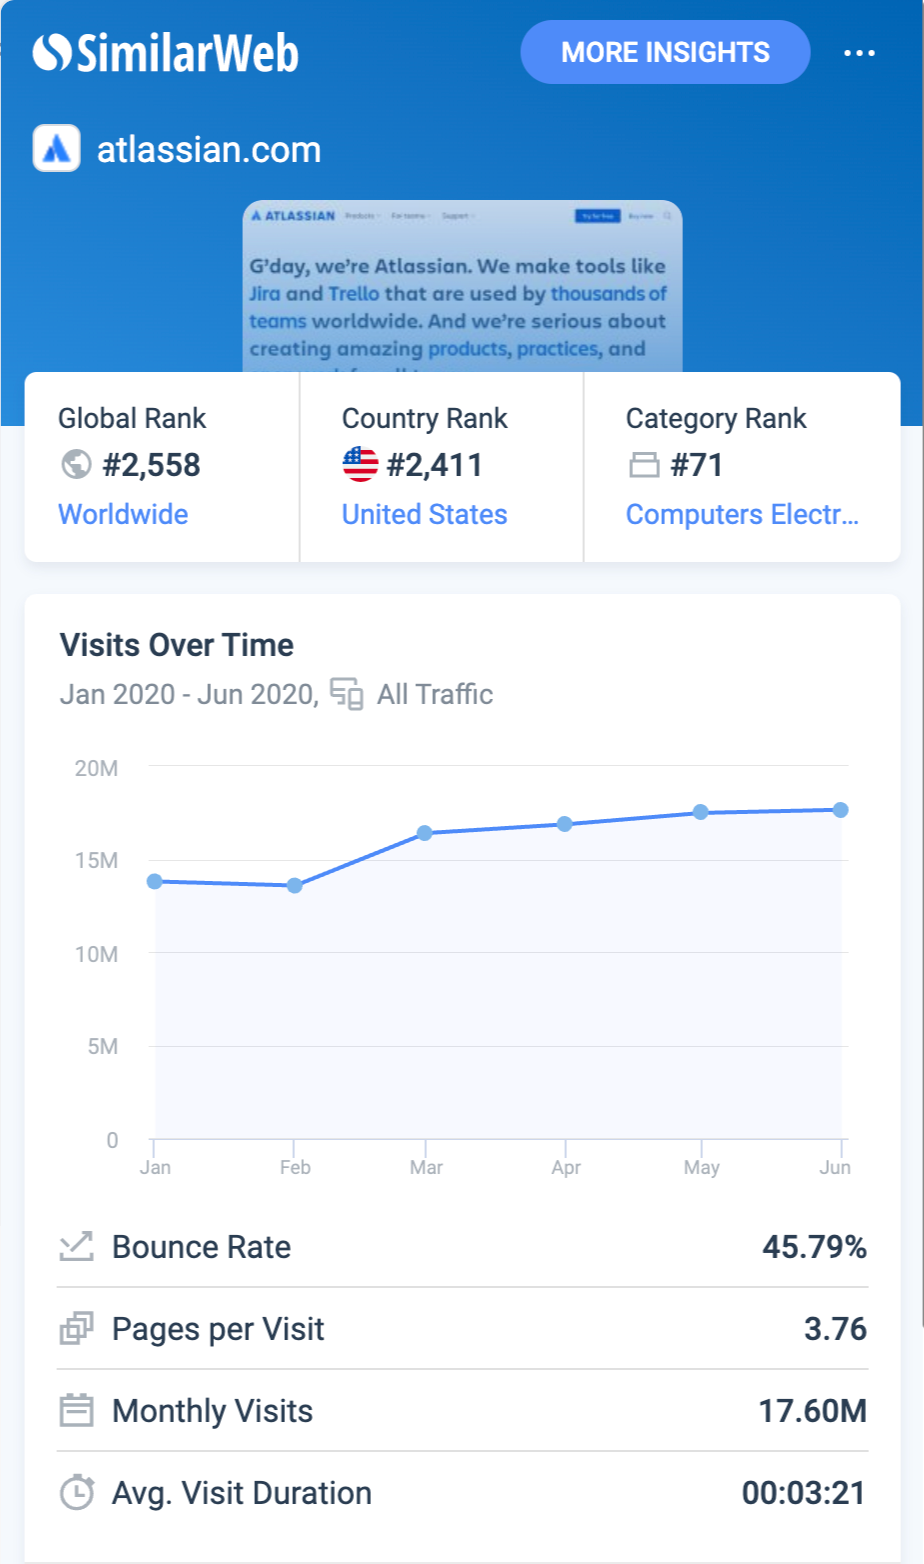This screenshot has width=924, height=1564.
Task: Click the 15M axis label
Action: tap(96, 860)
